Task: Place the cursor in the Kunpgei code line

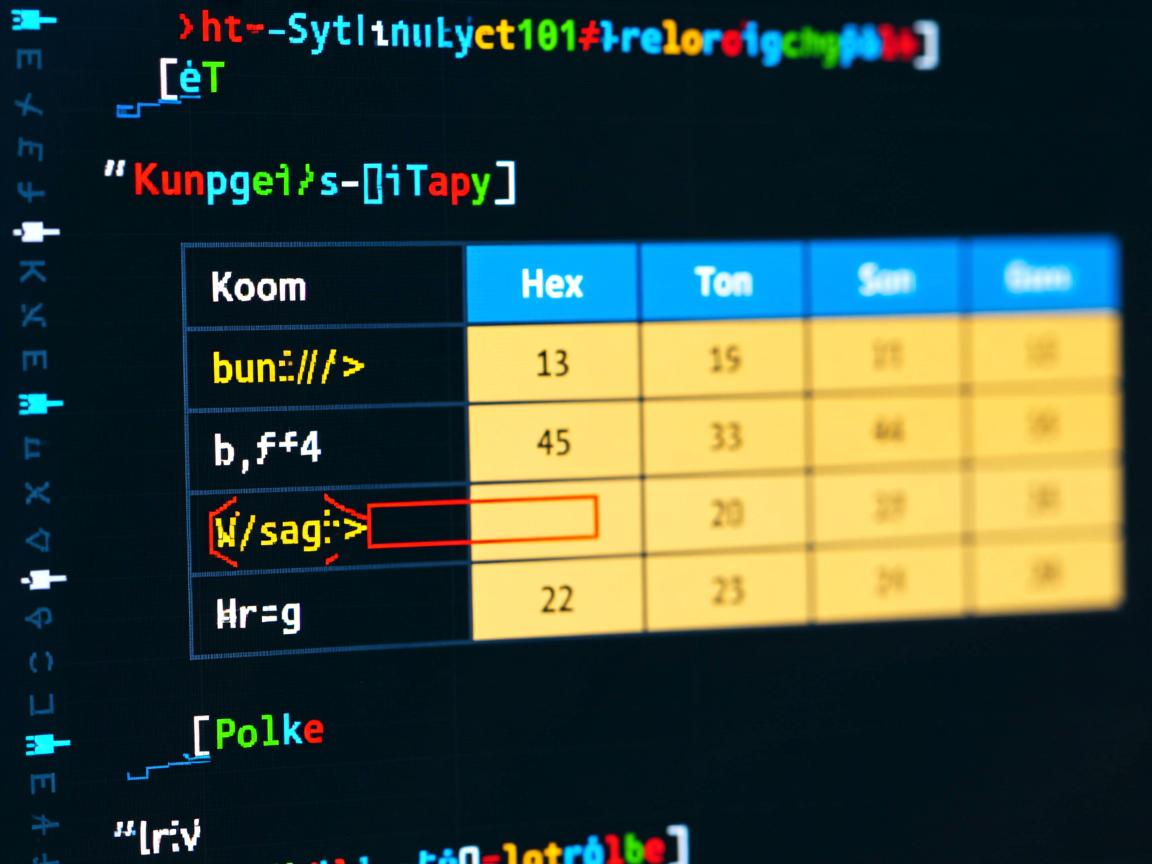Action: (x=312, y=183)
